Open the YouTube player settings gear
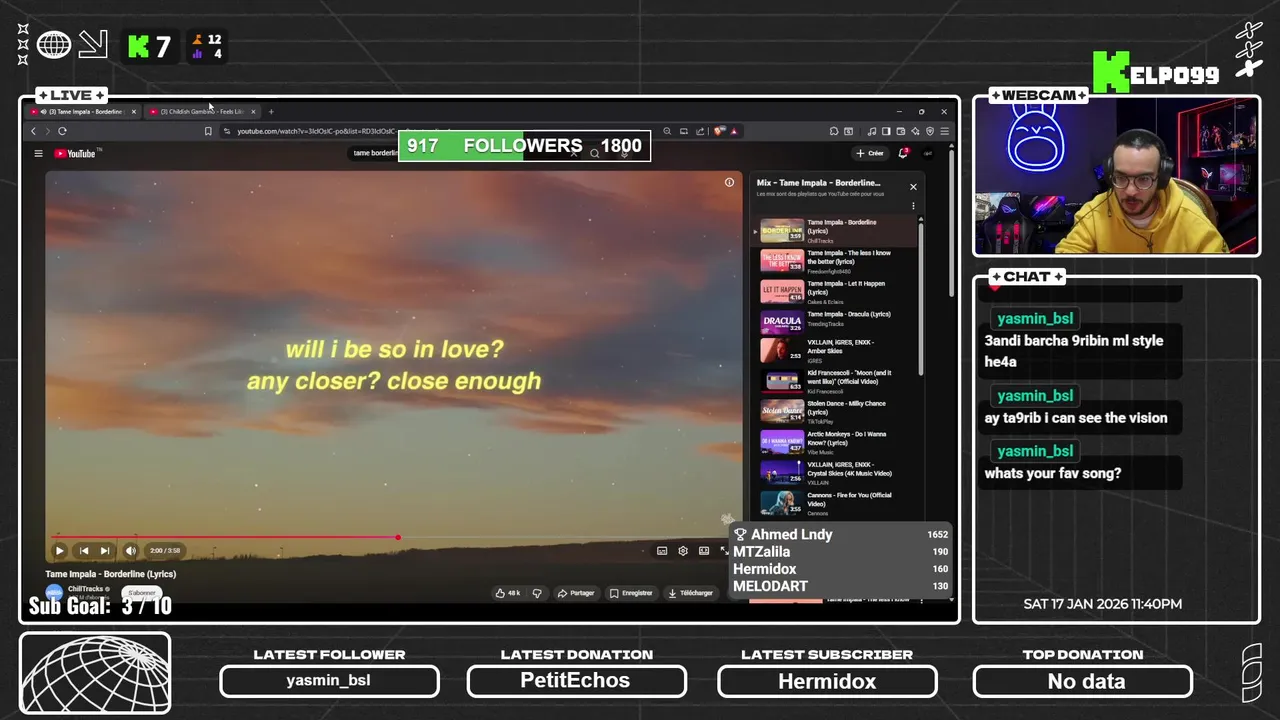1280x720 pixels. (x=683, y=551)
